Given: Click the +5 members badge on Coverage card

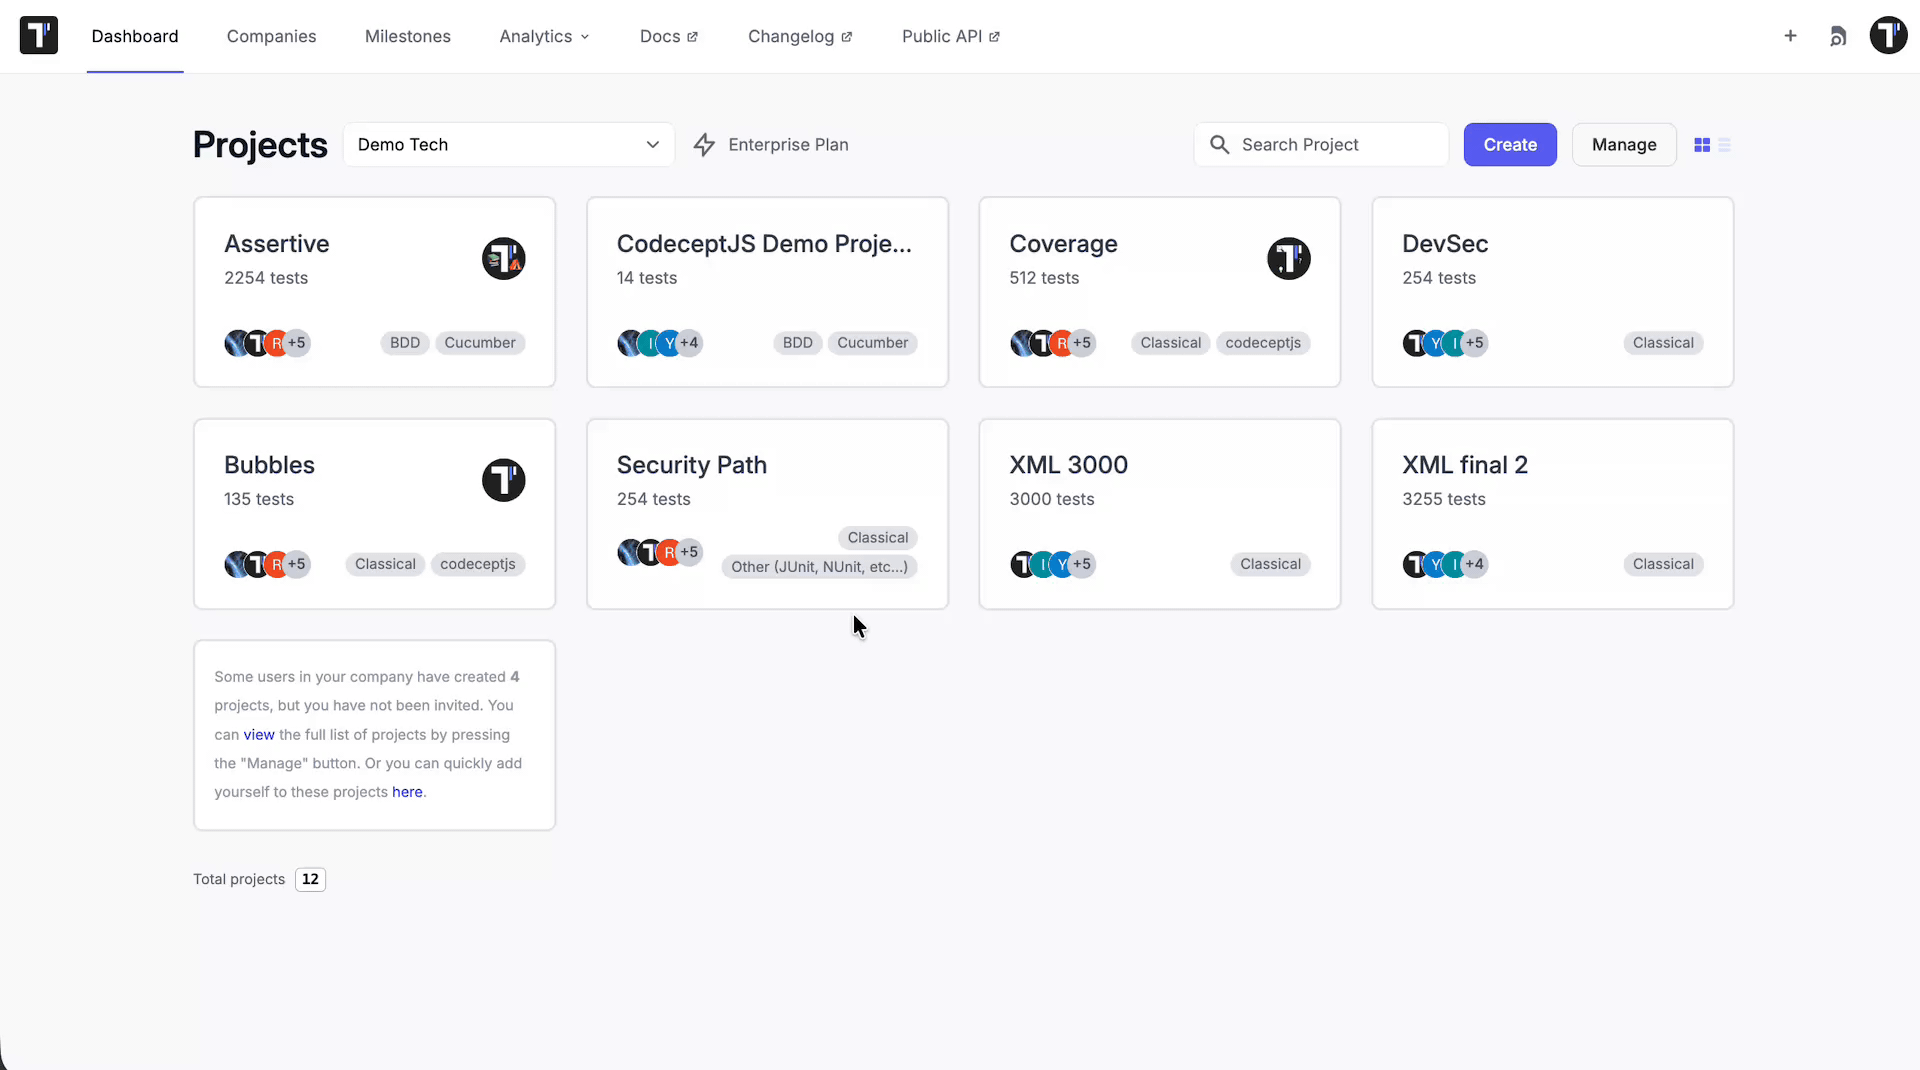Looking at the screenshot, I should pos(1082,343).
